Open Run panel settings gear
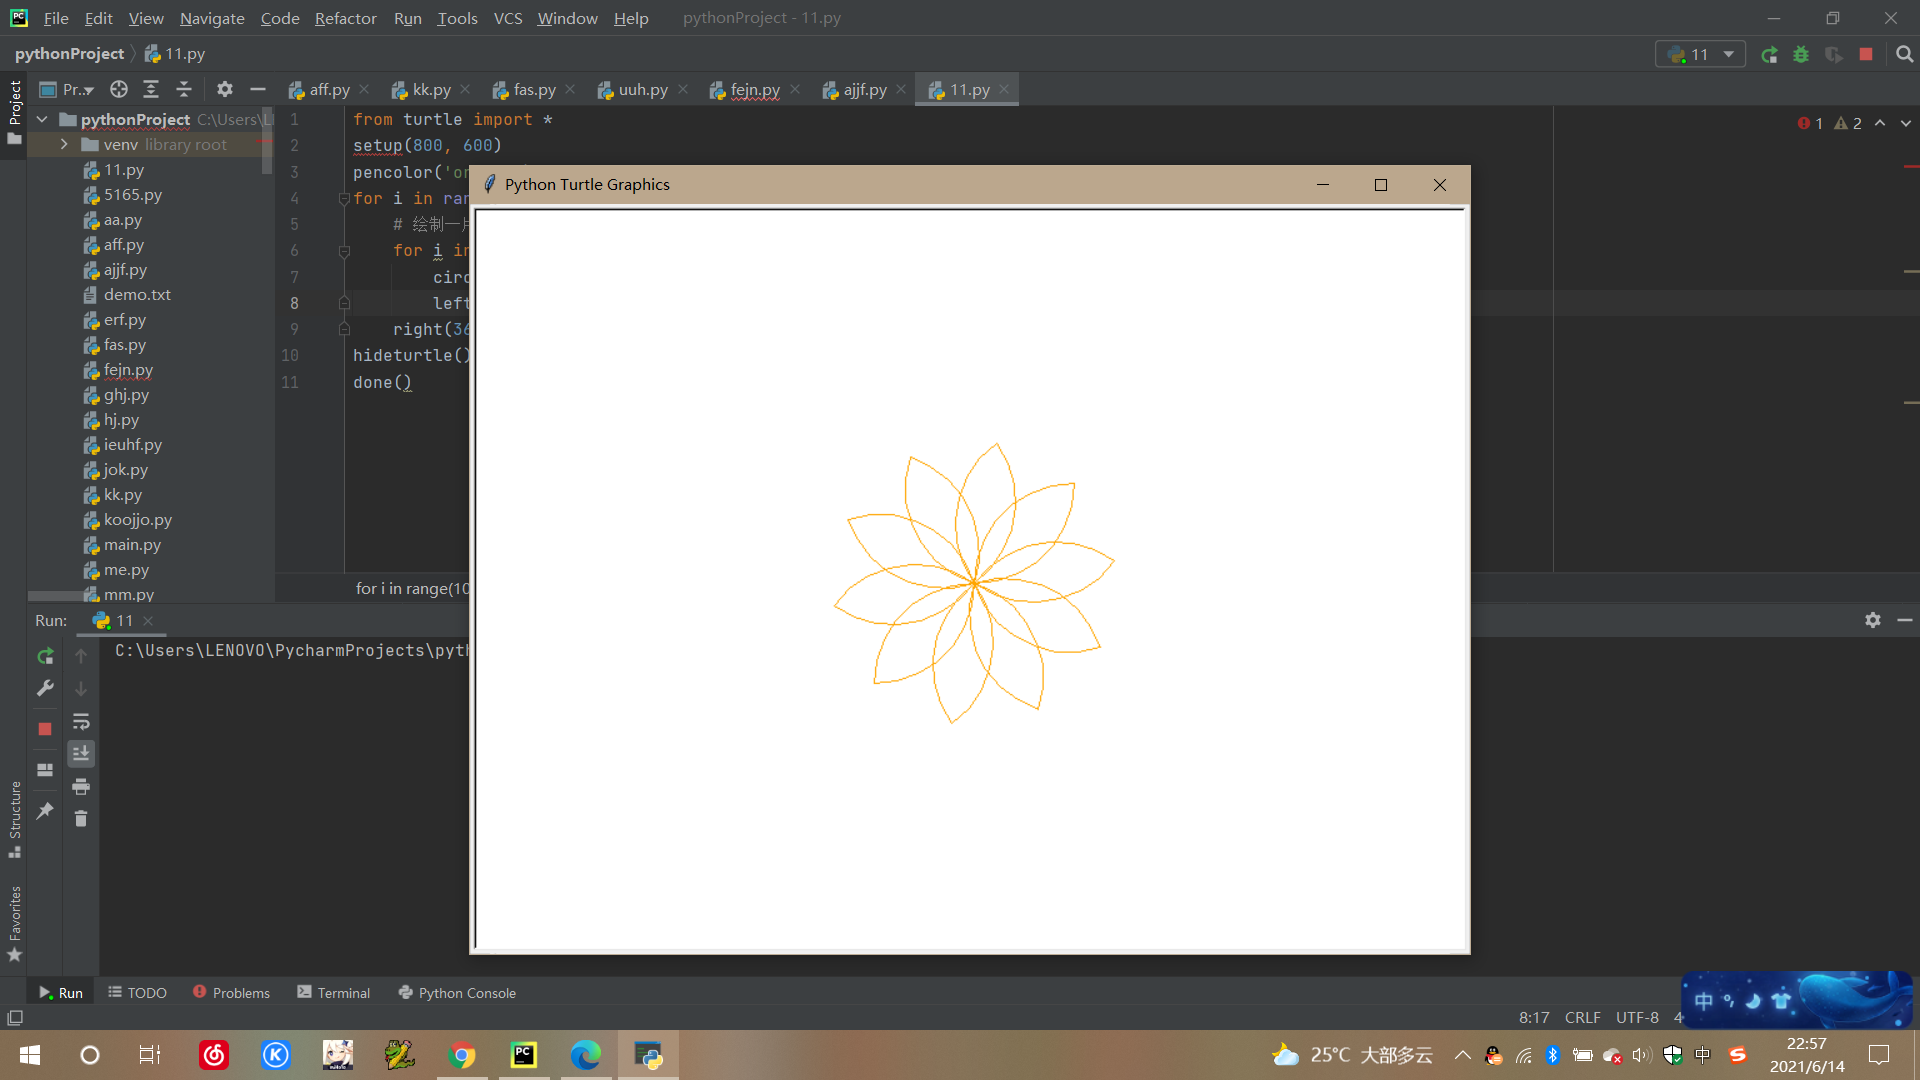Viewport: 1920px width, 1080px height. click(x=1873, y=620)
